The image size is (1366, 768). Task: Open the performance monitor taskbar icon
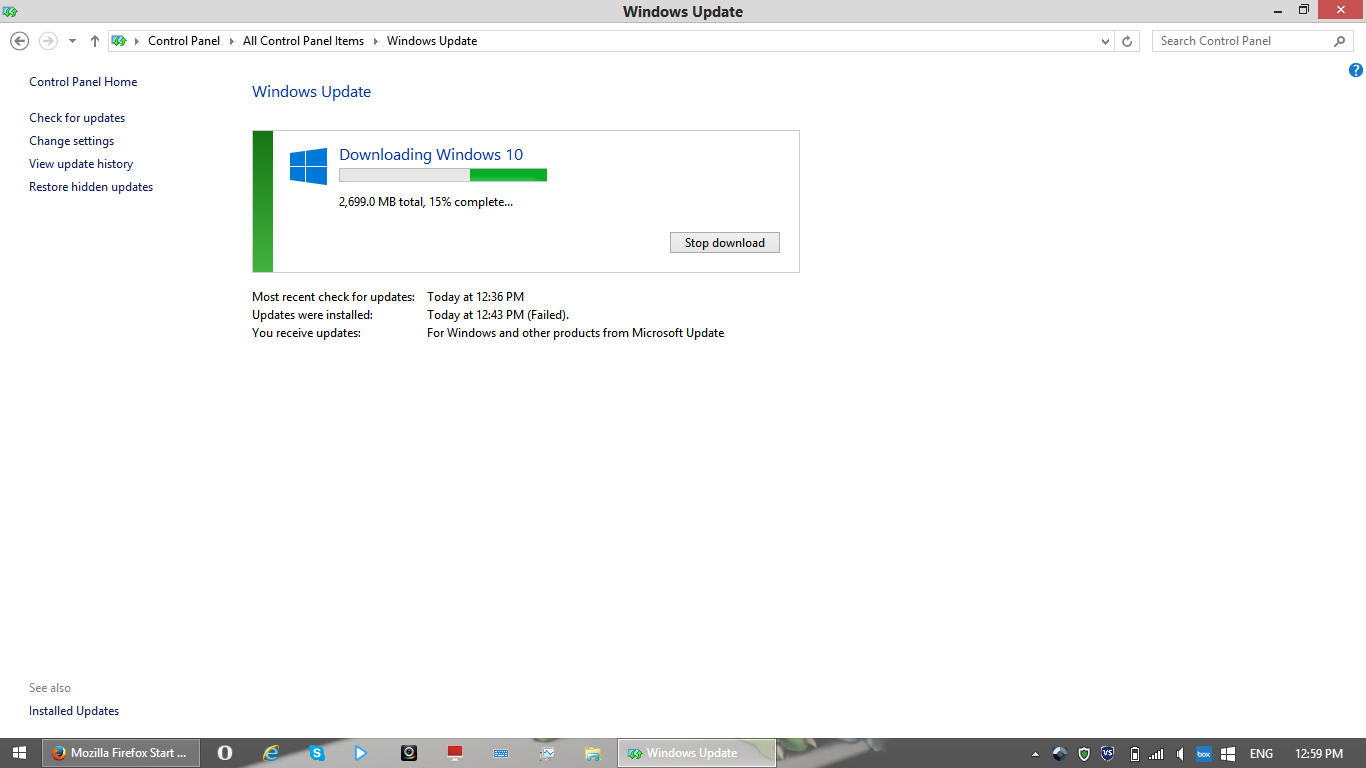tap(547, 753)
